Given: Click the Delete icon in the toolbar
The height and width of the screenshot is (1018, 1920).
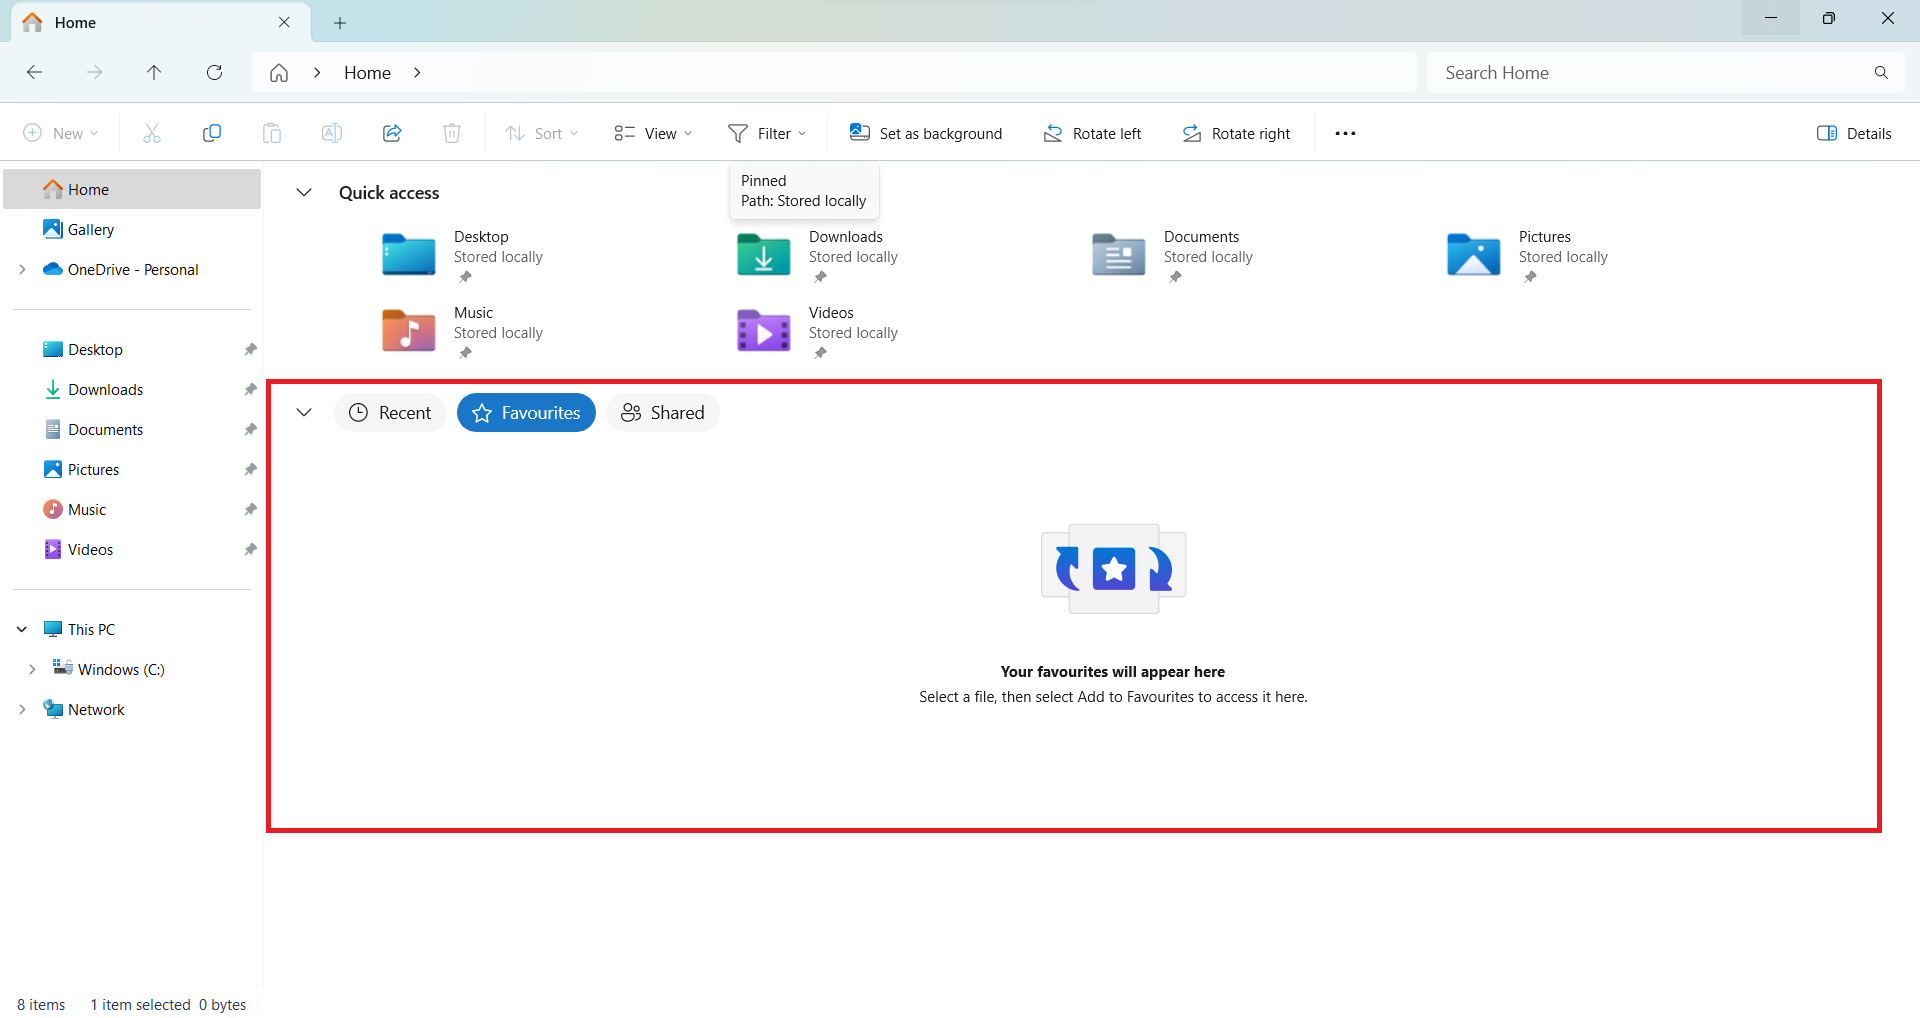Looking at the screenshot, I should [x=451, y=132].
